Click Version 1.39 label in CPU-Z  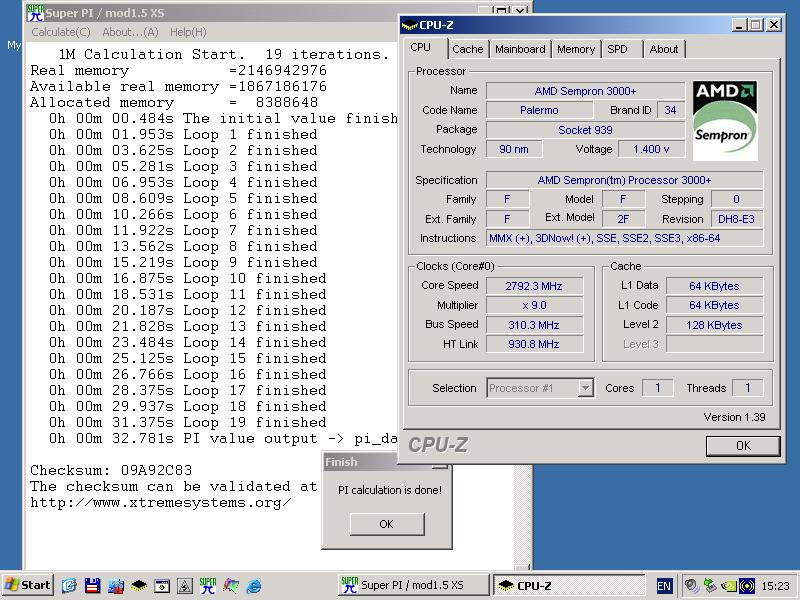click(734, 417)
